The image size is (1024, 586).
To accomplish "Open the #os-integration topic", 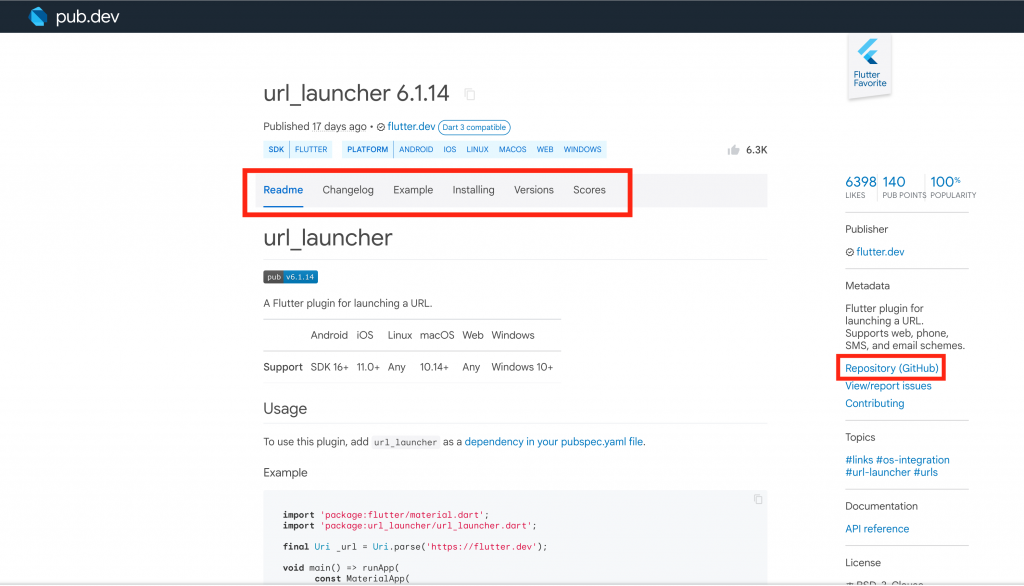I will click(x=913, y=460).
